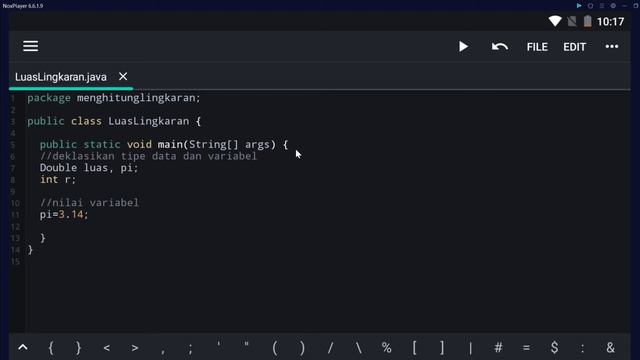
Task: Open the hamburger navigation menu
Action: [31, 46]
